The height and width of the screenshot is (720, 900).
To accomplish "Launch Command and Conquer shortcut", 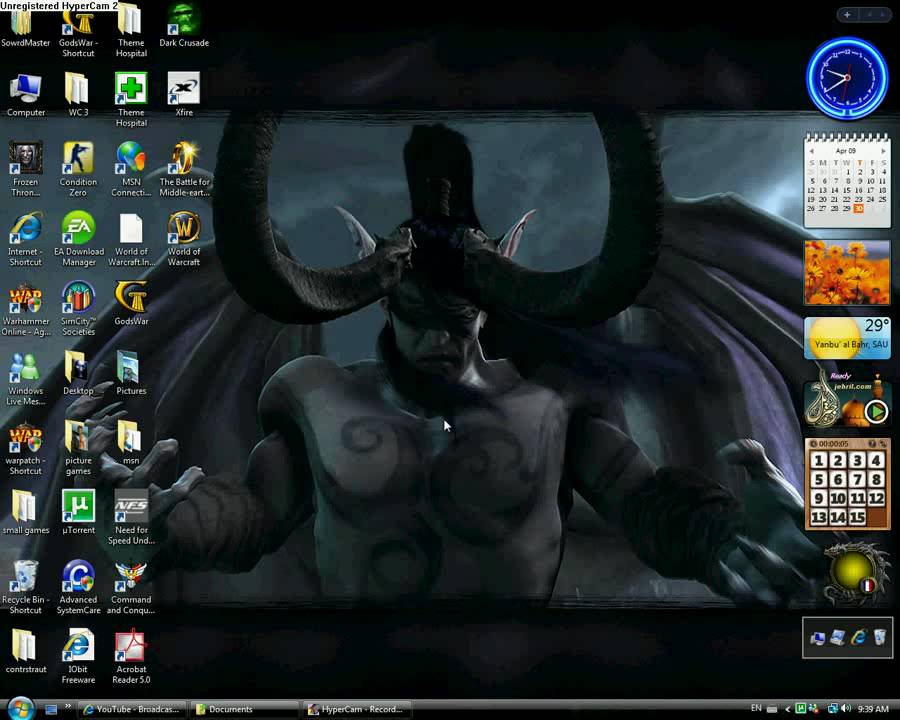I will click(x=131, y=587).
